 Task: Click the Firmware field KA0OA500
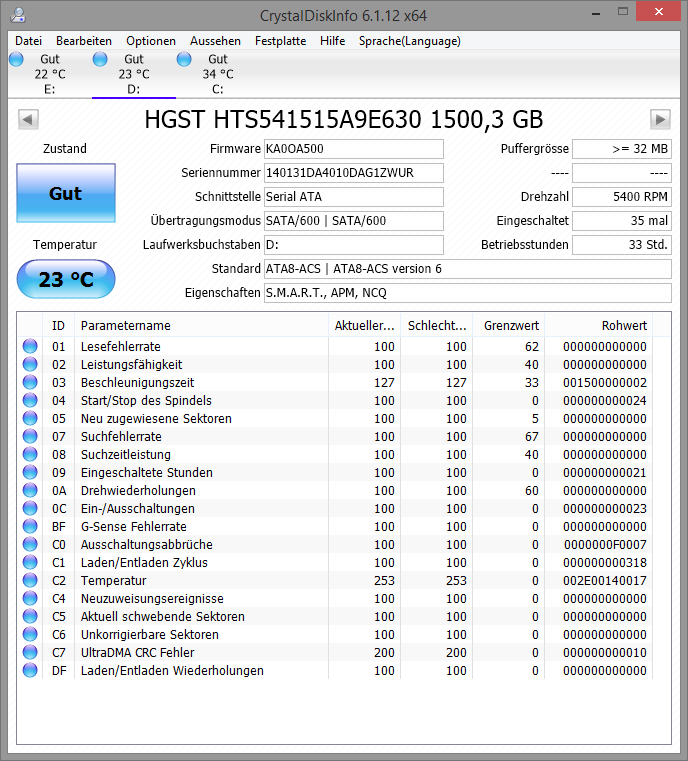pos(354,149)
